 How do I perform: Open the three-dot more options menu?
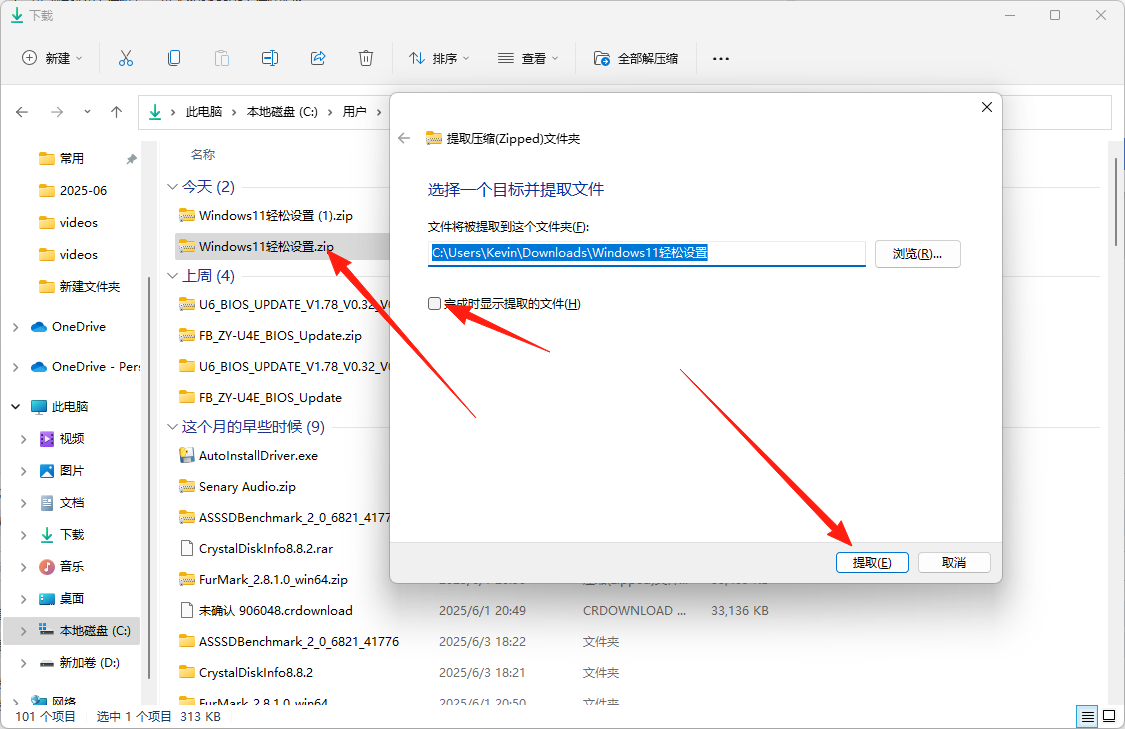(720, 58)
